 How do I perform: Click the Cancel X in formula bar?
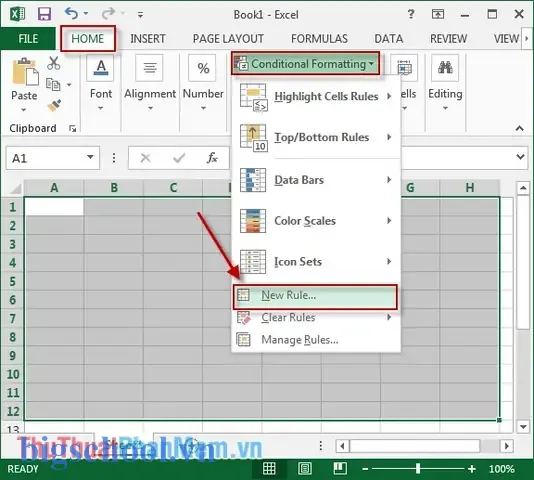(x=145, y=158)
